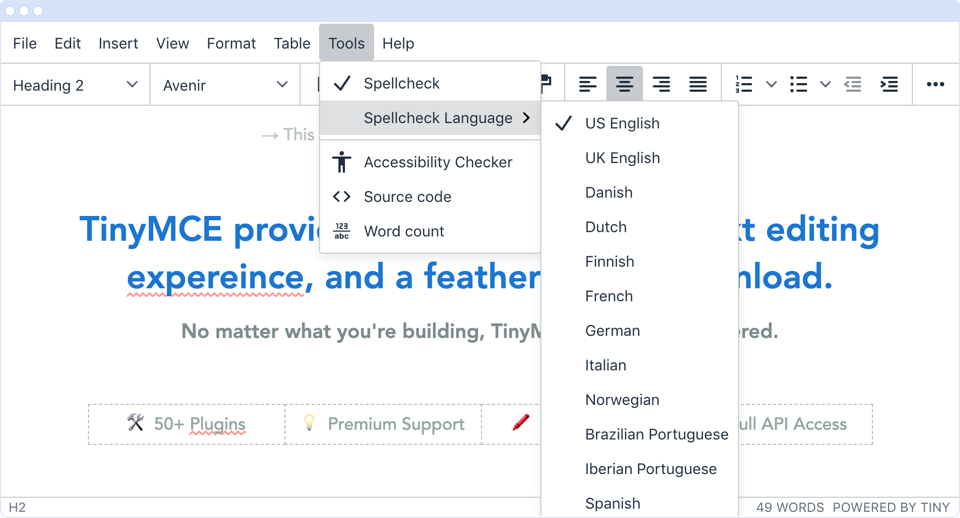Choose Italian as spellcheck language

point(640,366)
